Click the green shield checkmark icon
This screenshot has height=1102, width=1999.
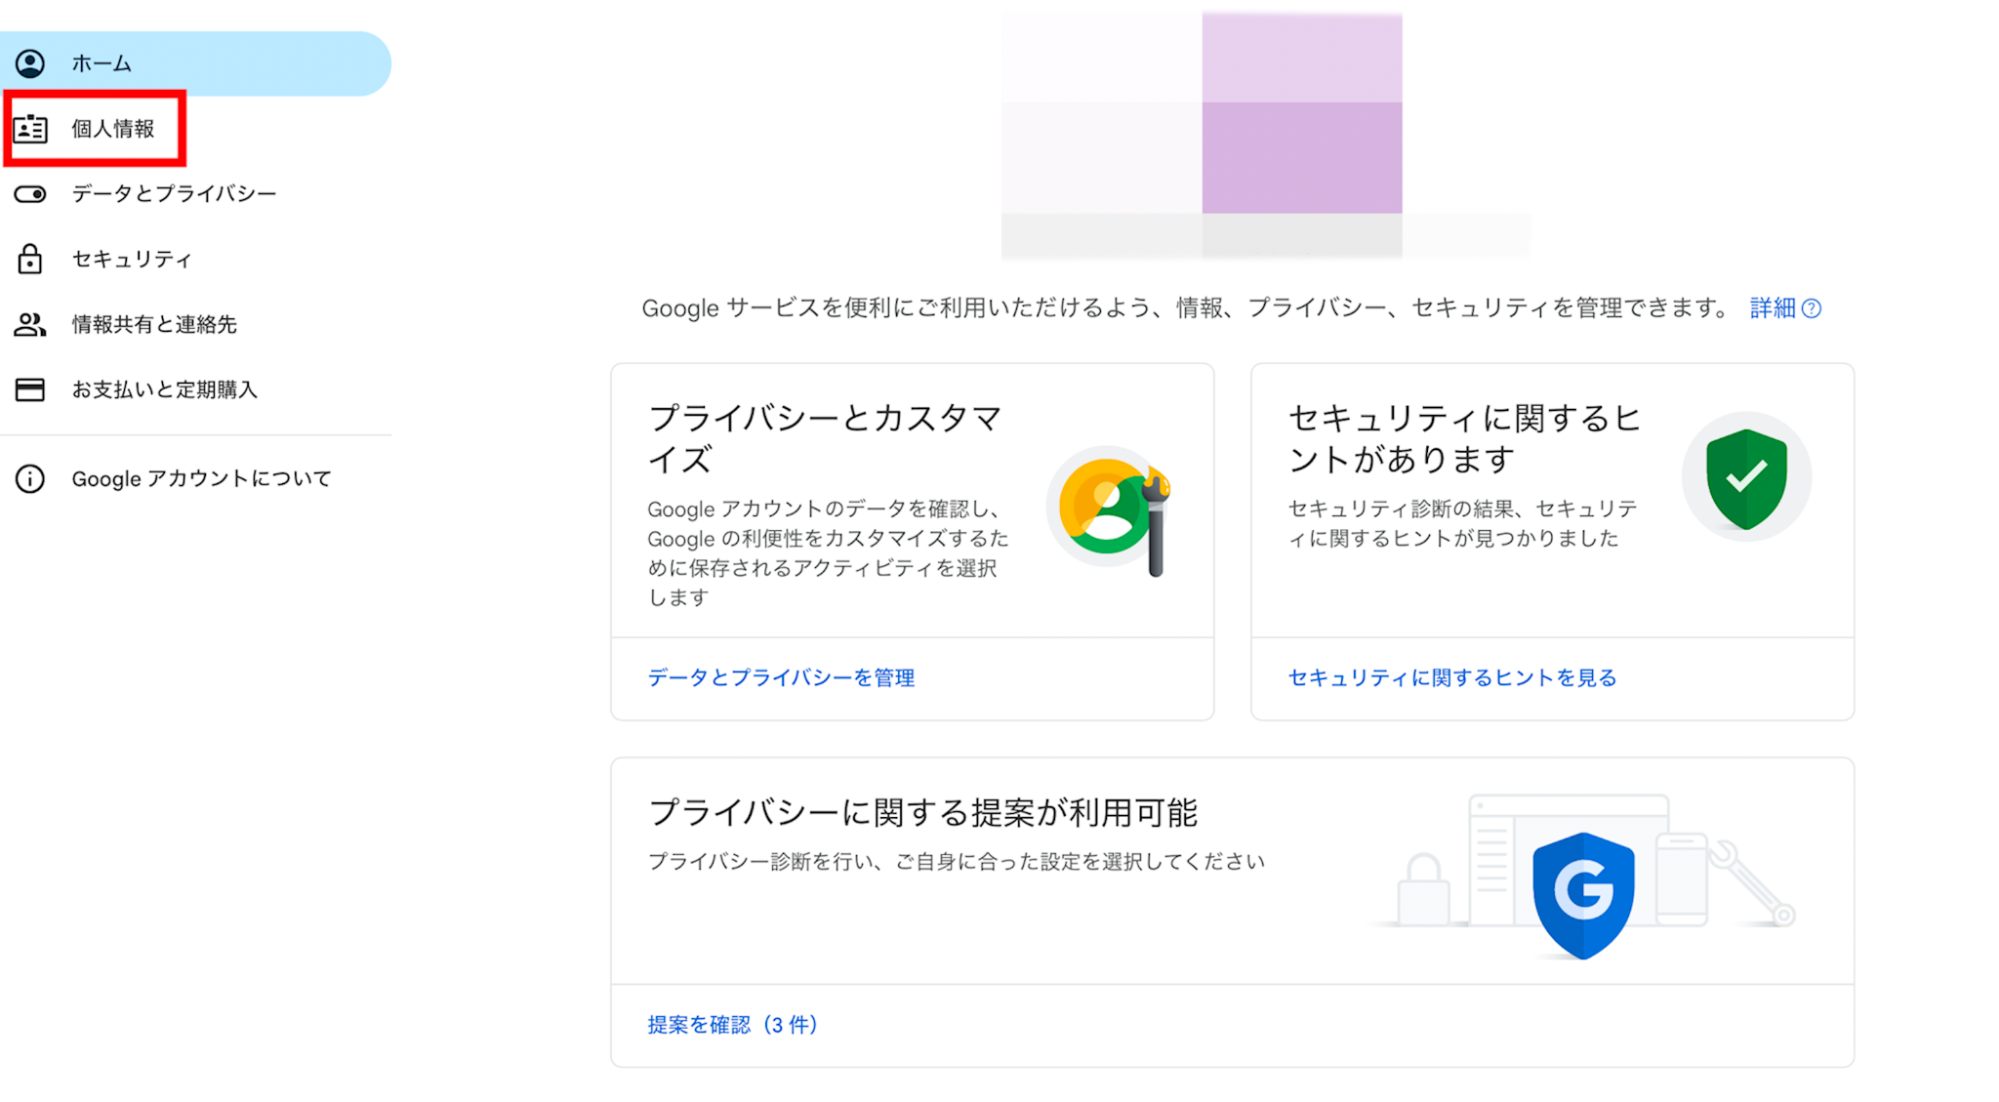click(x=1746, y=478)
